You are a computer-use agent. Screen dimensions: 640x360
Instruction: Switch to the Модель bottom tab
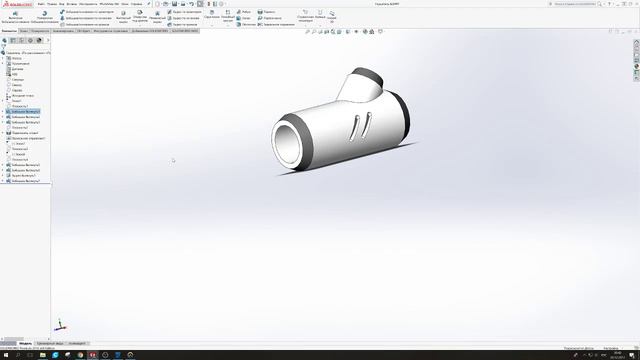[25, 343]
